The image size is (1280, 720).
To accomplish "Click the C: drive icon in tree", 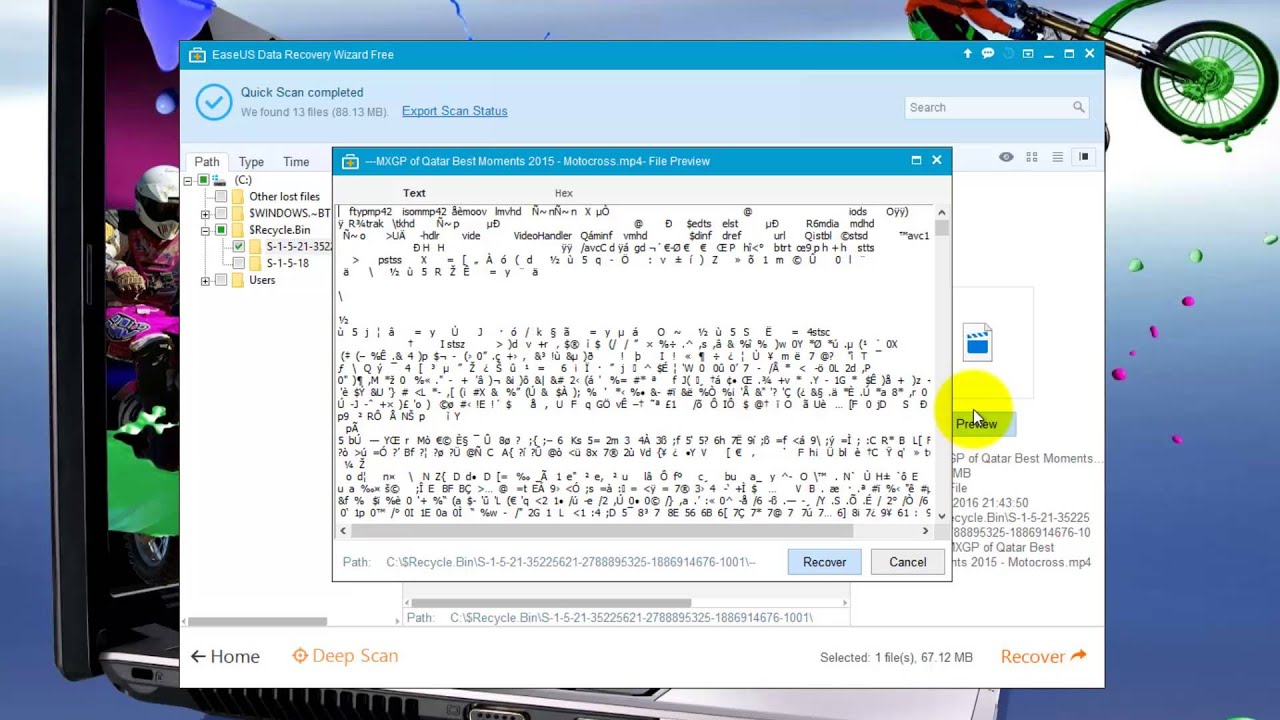I will coord(220,180).
